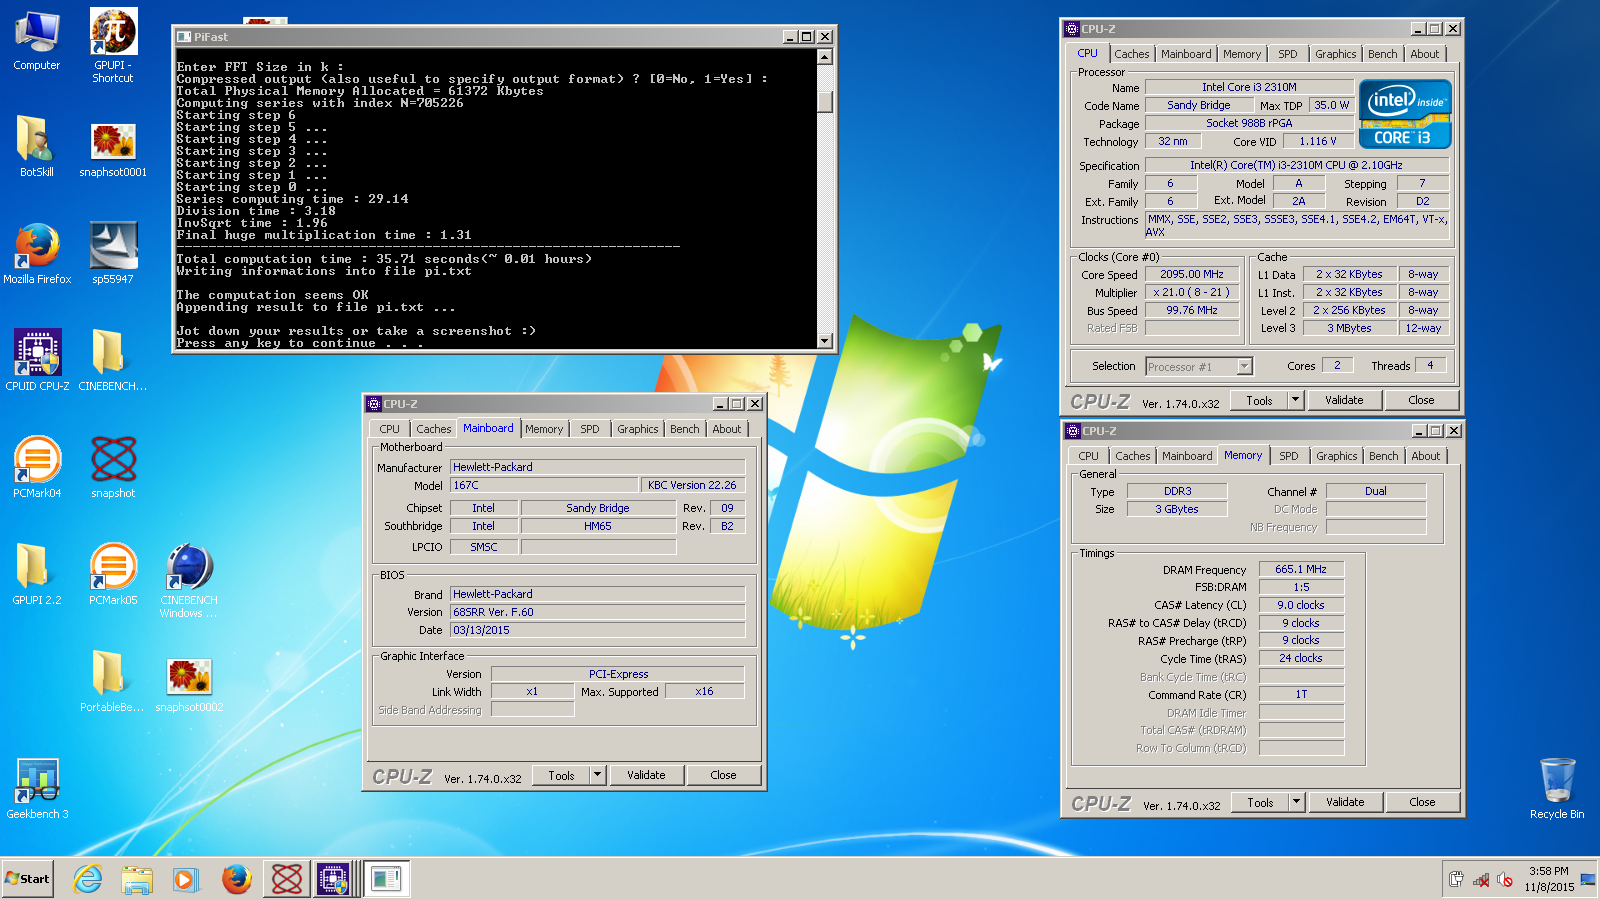Launch the Geekbench 3 desktop shortcut
This screenshot has width=1600, height=900.
(37, 788)
